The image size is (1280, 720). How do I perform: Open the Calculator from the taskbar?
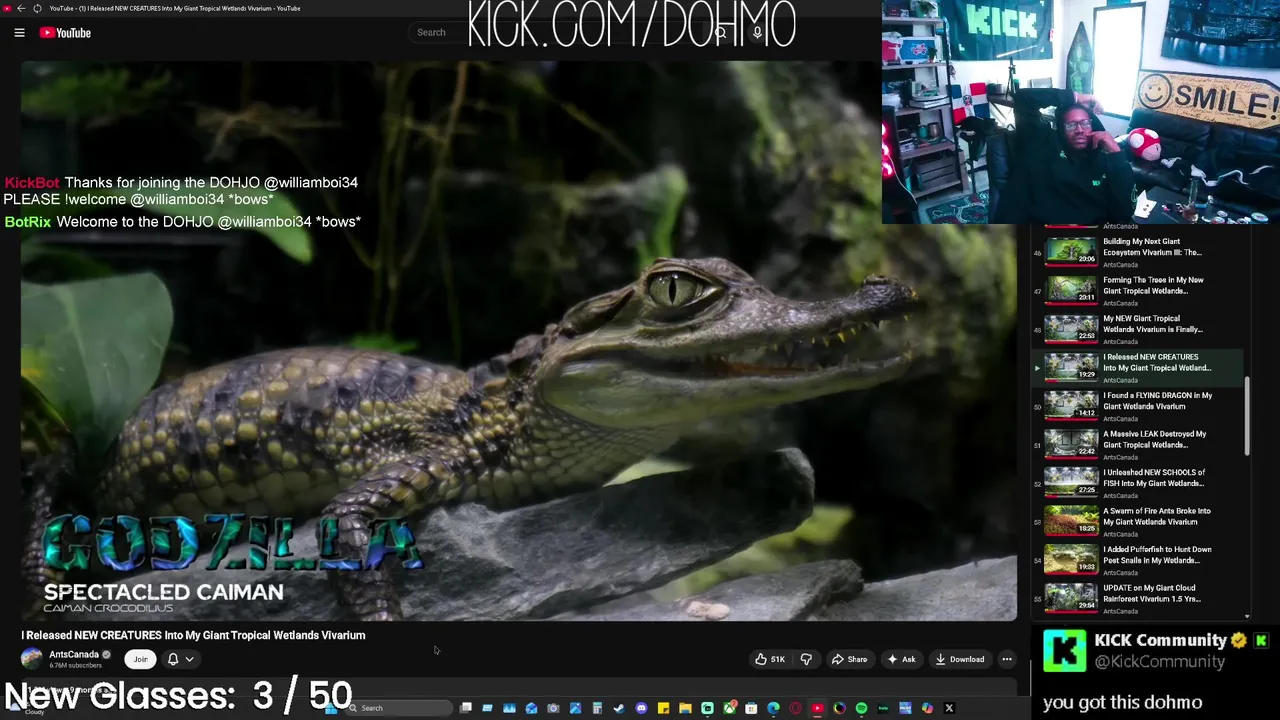tap(597, 708)
